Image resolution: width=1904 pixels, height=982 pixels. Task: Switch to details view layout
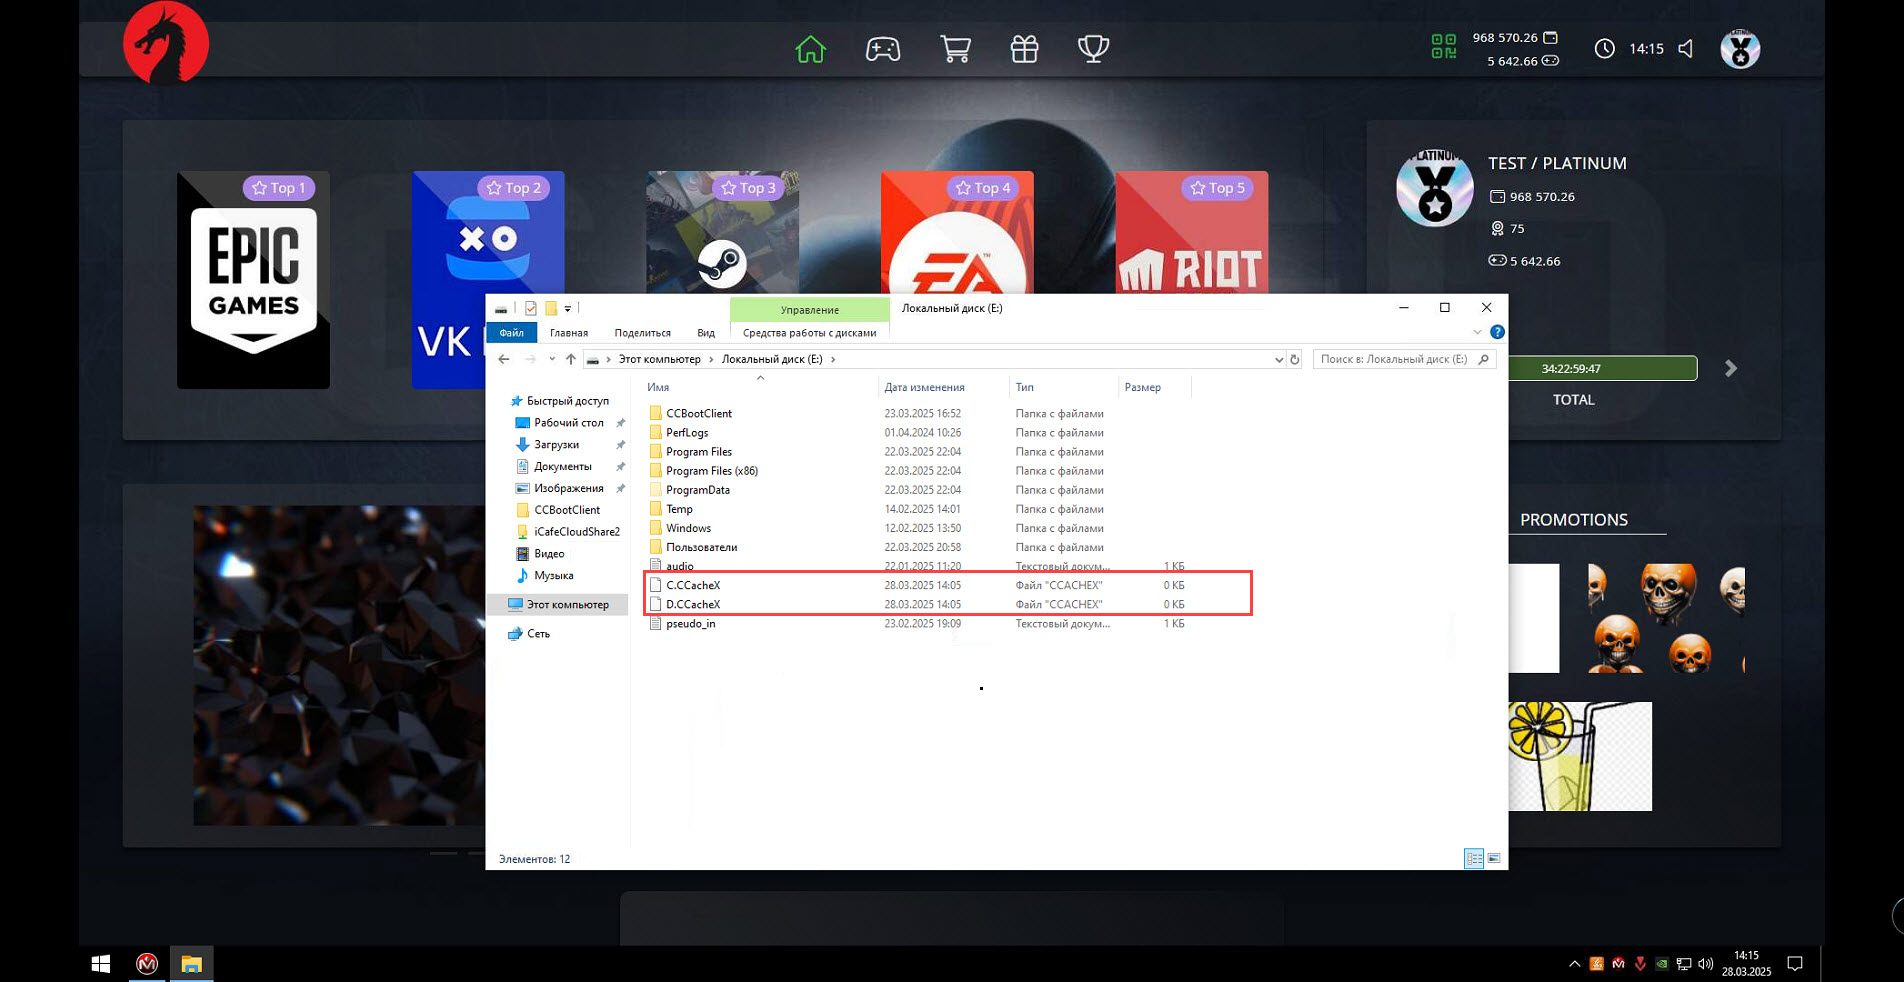tap(1473, 859)
